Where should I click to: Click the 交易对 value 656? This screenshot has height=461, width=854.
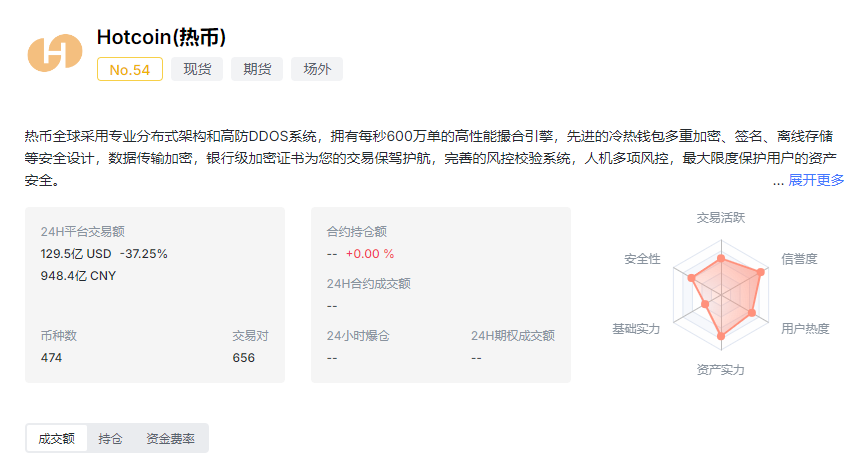(x=244, y=357)
